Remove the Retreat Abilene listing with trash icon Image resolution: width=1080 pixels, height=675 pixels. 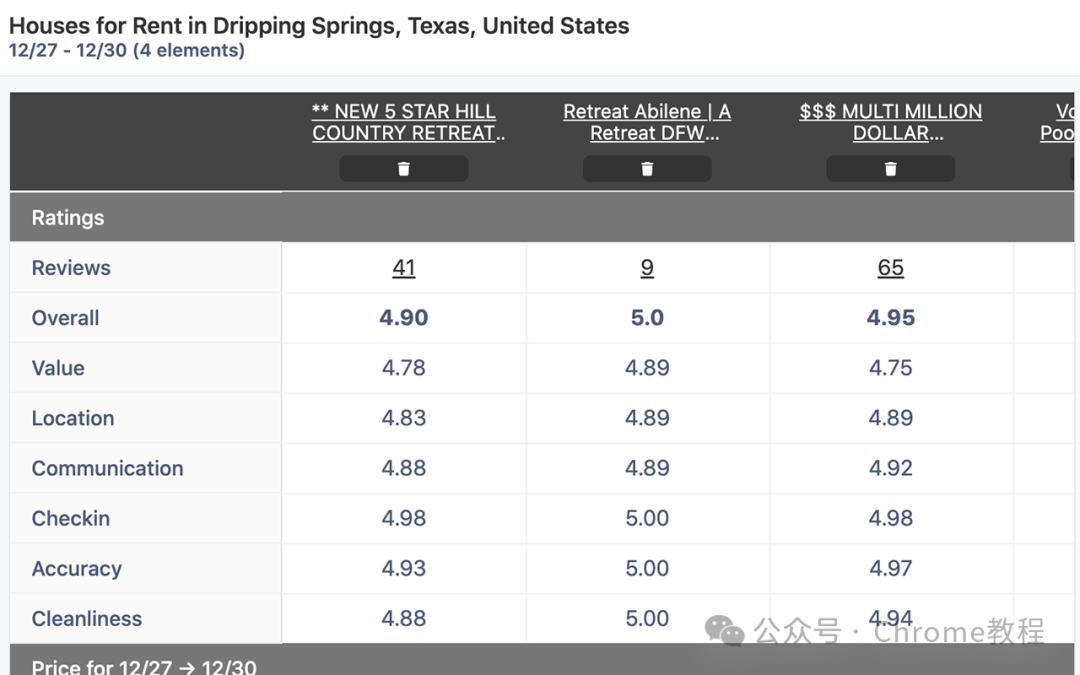tap(647, 169)
